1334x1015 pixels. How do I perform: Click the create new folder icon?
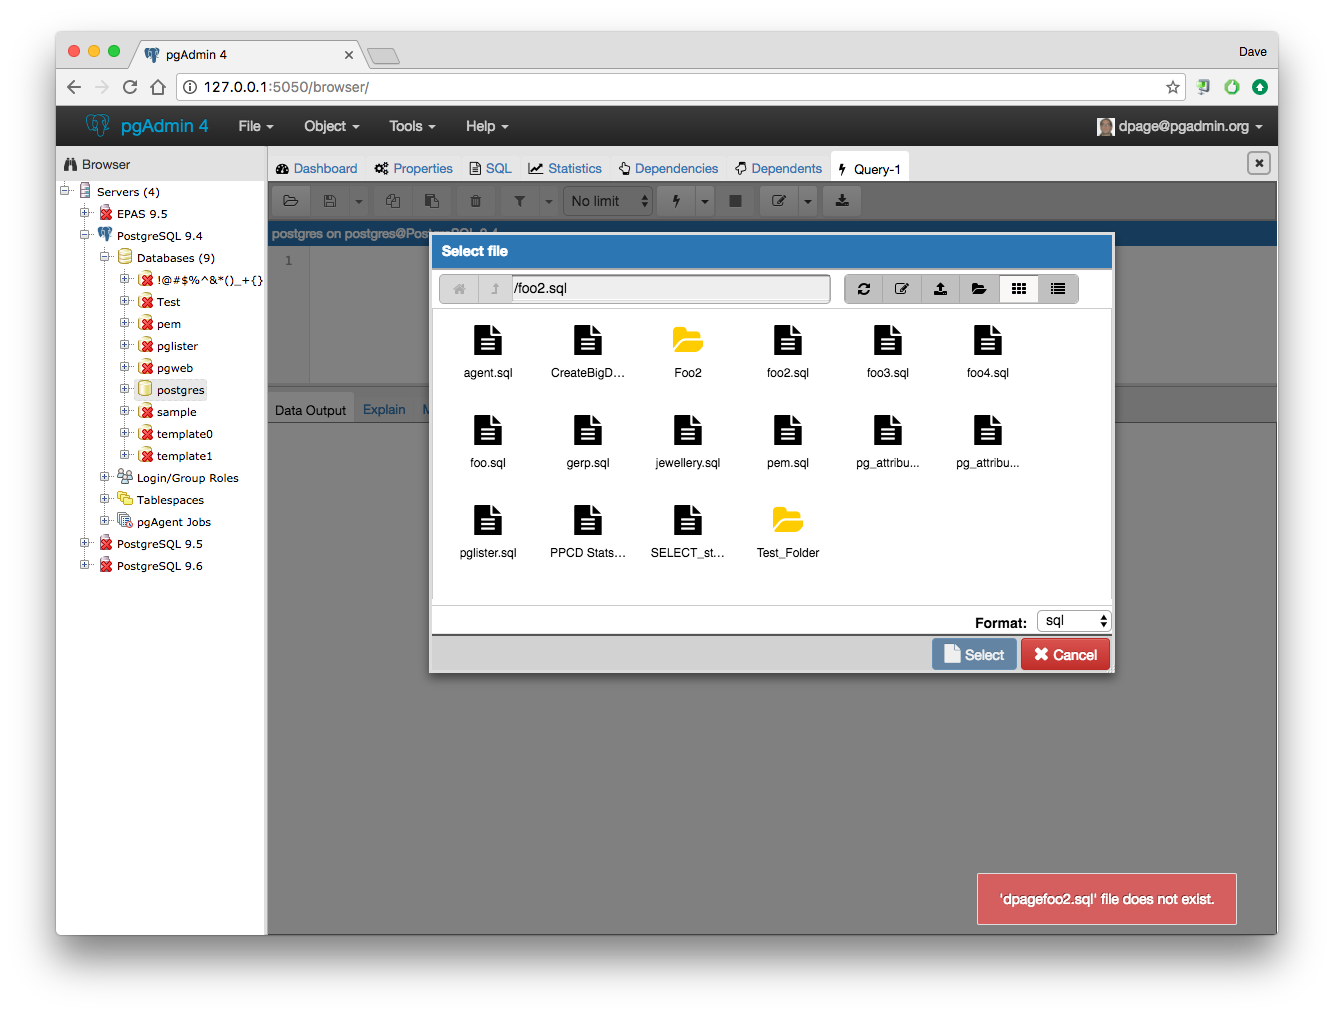point(979,289)
